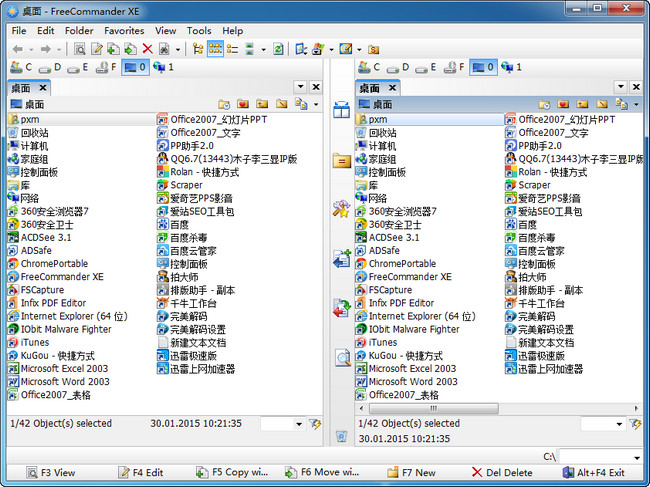Open the search icon dropdown arrow
Screen dimensions: 650x487
click(178, 50)
